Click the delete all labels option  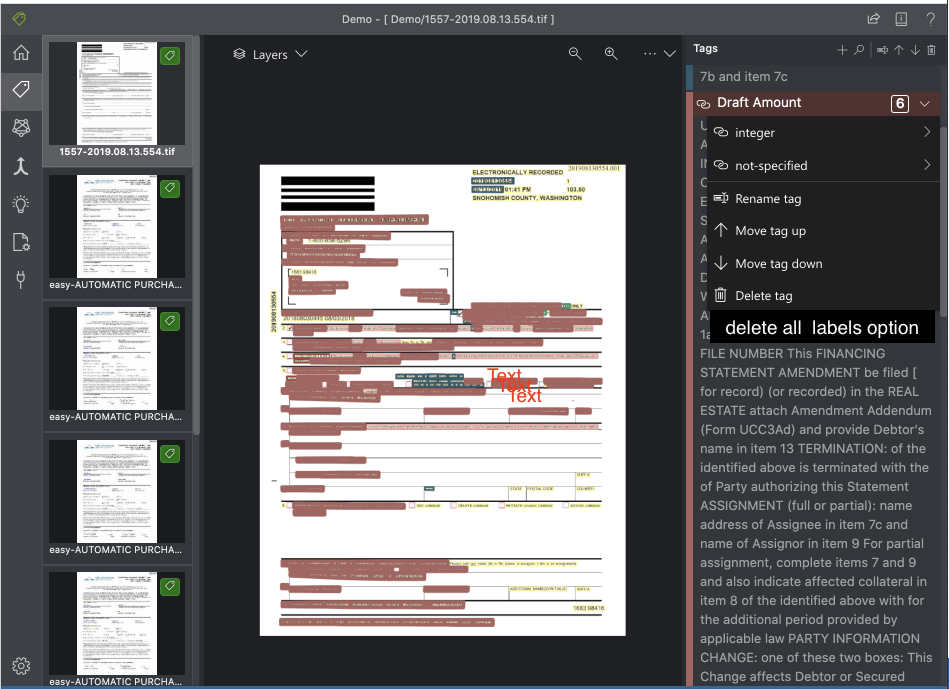click(x=821, y=326)
